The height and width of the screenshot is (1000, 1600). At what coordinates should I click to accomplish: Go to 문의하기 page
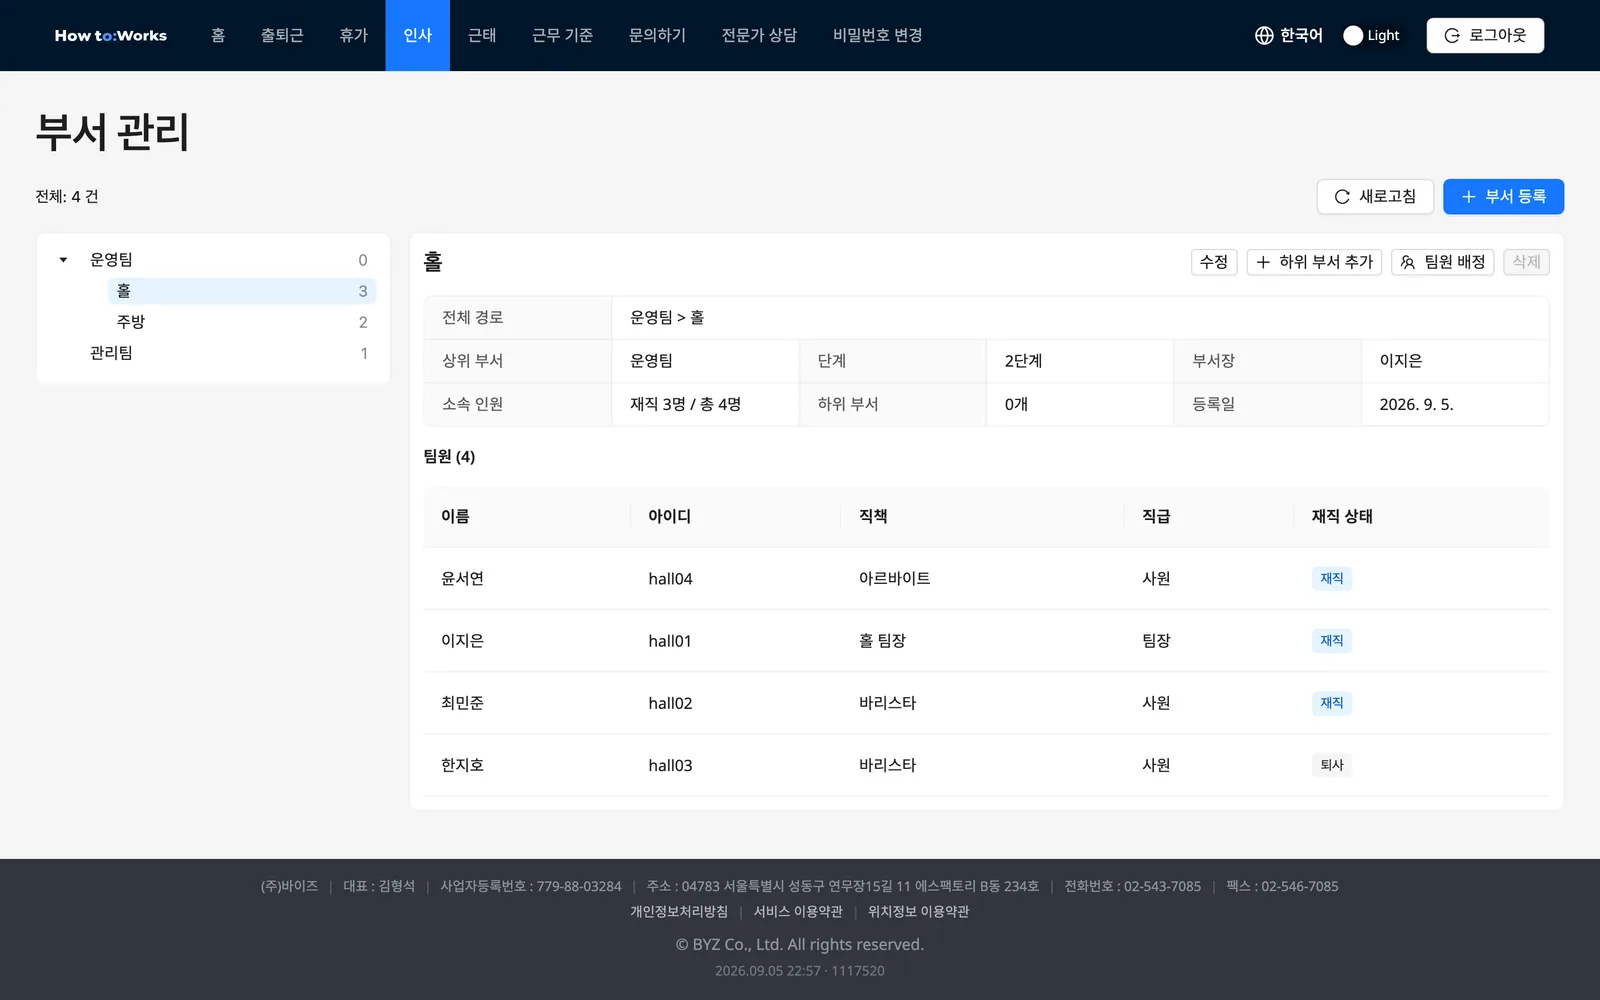[x=657, y=35]
